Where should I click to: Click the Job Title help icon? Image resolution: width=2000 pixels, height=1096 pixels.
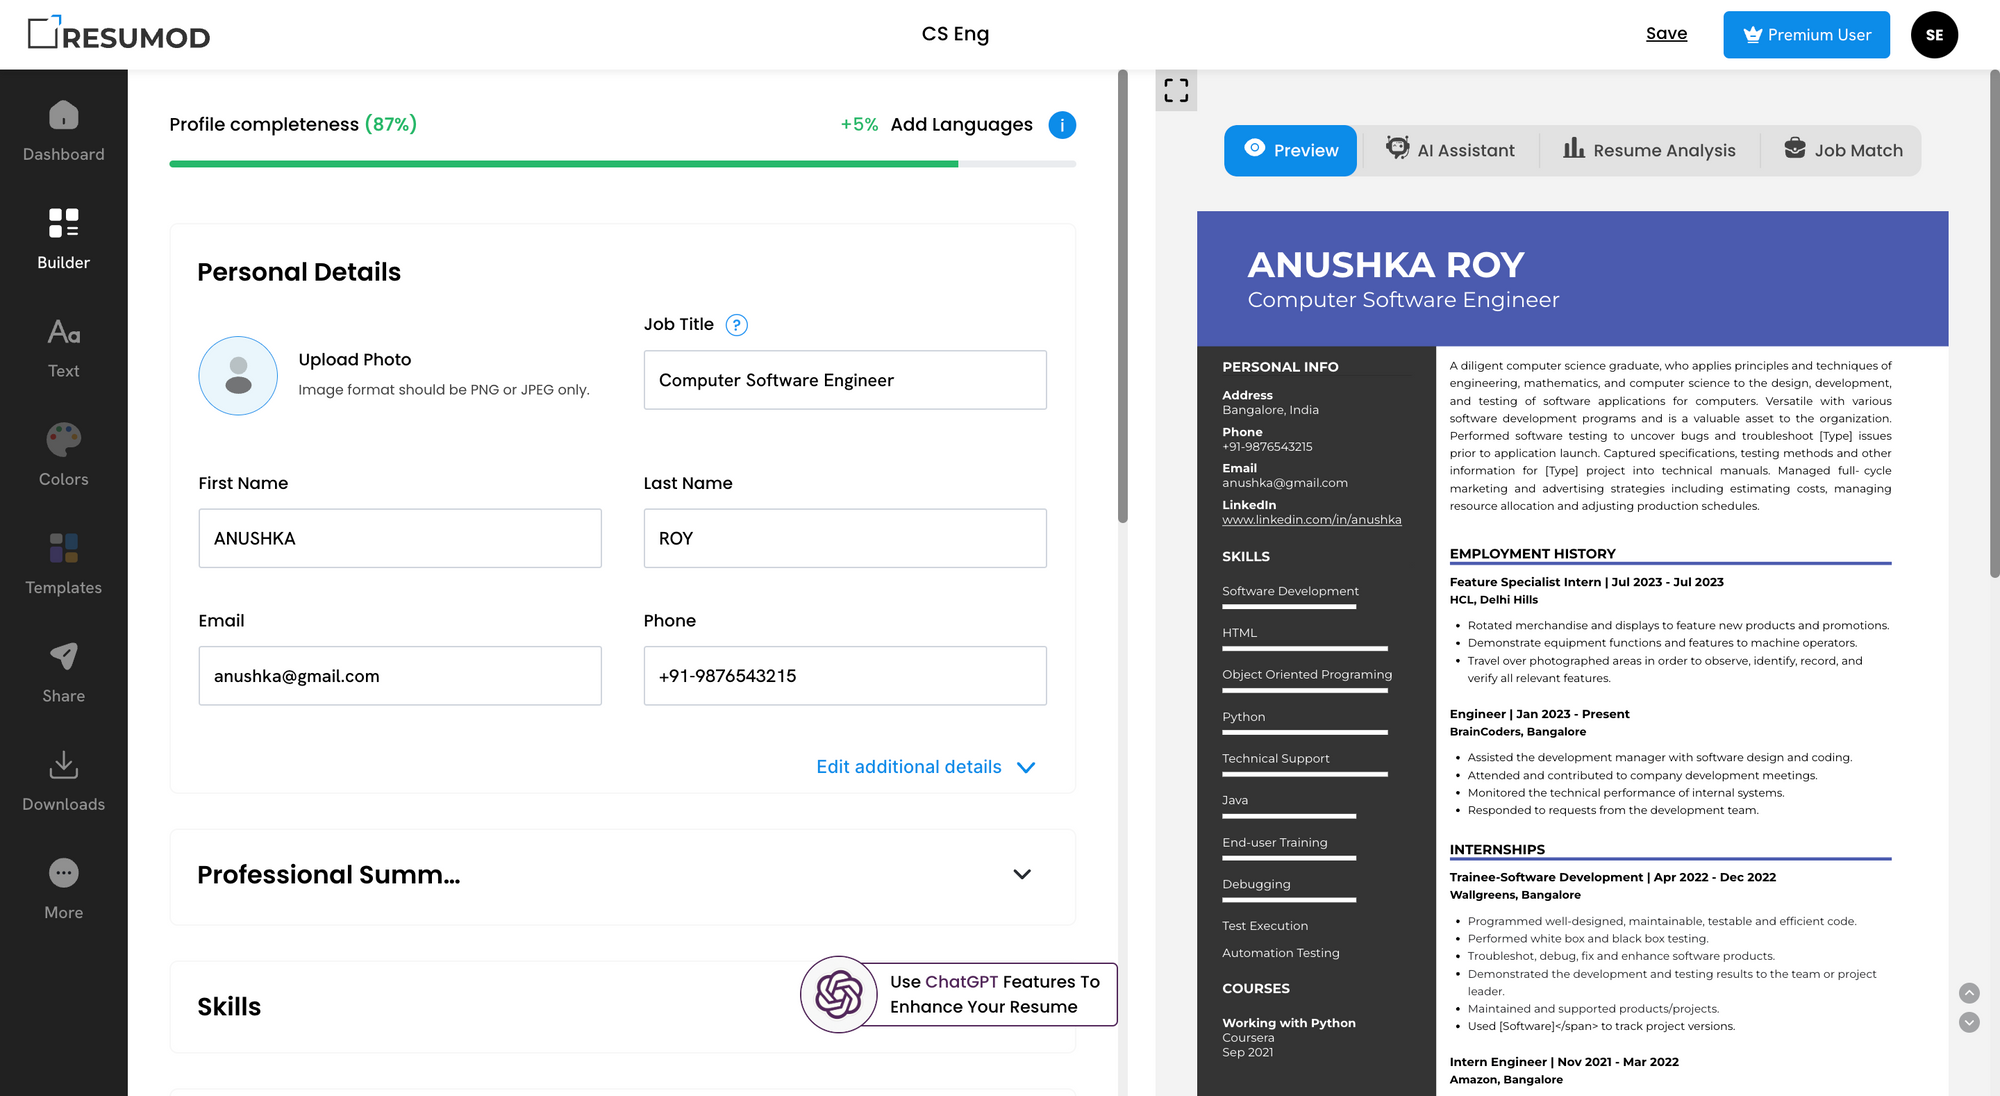coord(736,325)
